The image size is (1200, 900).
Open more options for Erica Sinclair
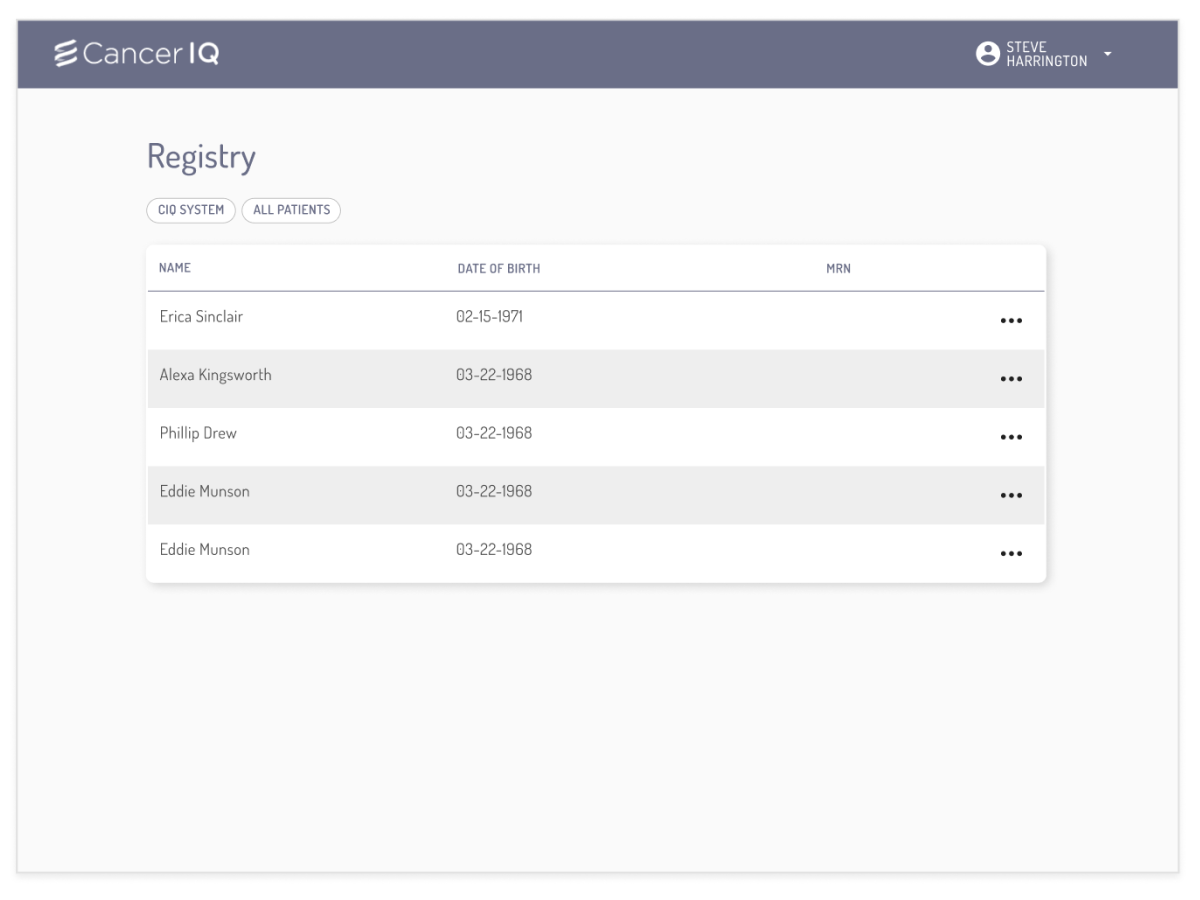(x=1011, y=321)
